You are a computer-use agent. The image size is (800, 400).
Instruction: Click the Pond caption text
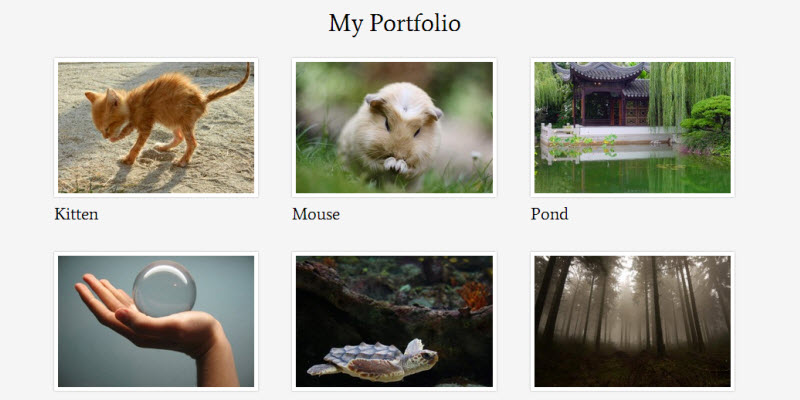click(549, 214)
